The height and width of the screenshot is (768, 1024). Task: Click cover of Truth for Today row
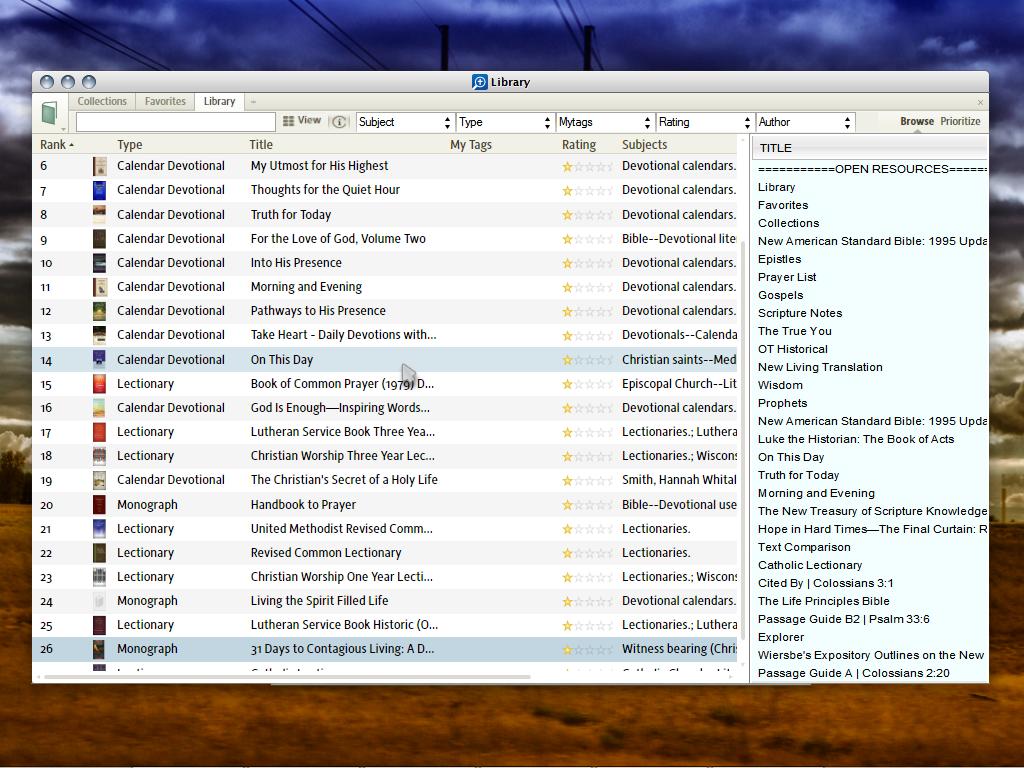coord(99,214)
